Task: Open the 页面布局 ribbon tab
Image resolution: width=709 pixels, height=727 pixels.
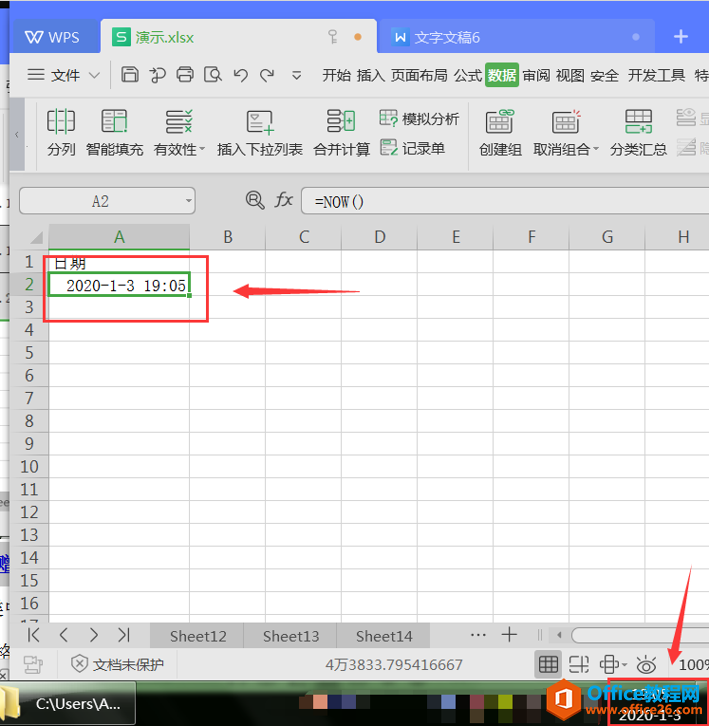Action: pyautogui.click(x=419, y=75)
